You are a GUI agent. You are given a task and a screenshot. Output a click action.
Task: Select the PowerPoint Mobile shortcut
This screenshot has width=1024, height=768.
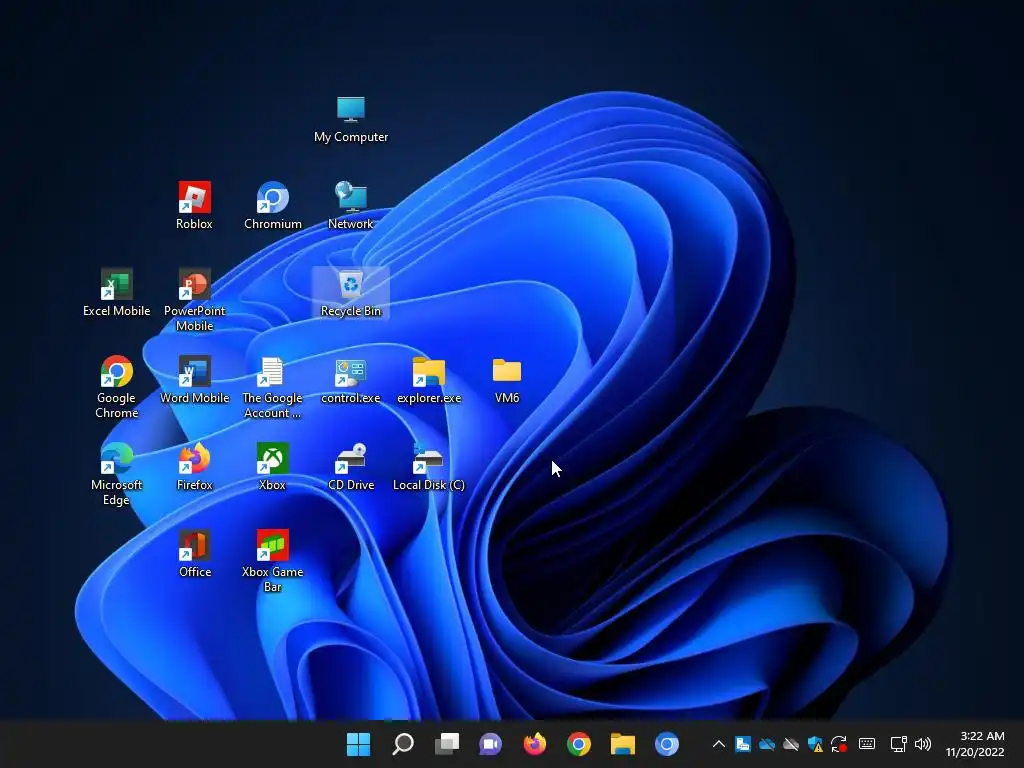pyautogui.click(x=194, y=300)
